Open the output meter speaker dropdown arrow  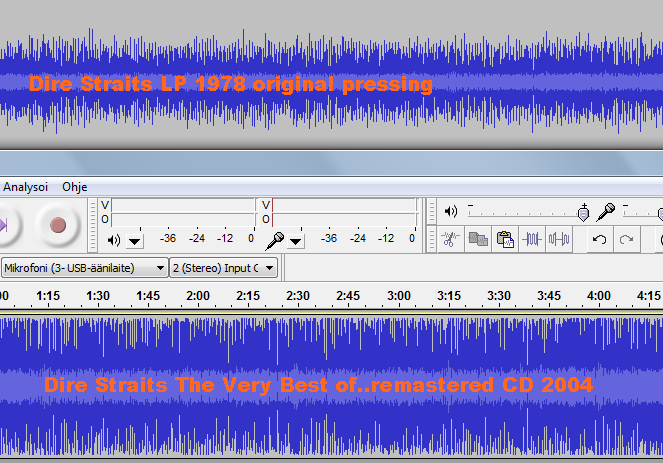tap(135, 241)
